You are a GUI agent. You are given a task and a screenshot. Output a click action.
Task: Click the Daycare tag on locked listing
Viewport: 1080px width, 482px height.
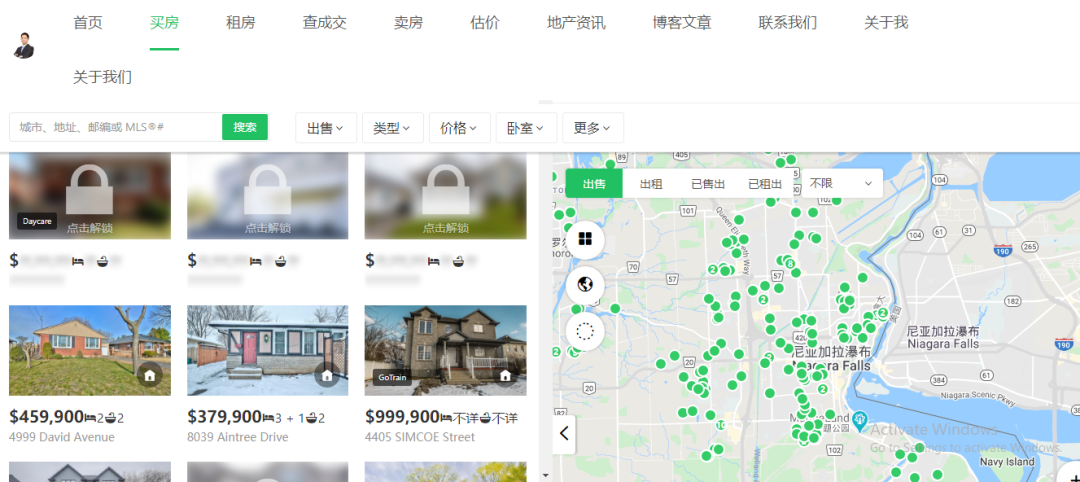(37, 221)
